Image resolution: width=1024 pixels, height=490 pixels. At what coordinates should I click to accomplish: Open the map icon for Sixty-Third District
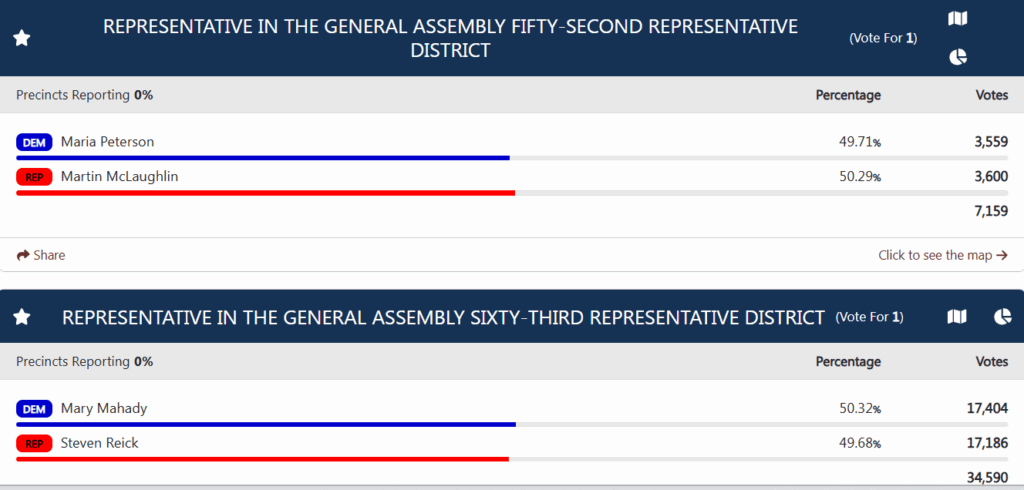pyautogui.click(x=957, y=317)
